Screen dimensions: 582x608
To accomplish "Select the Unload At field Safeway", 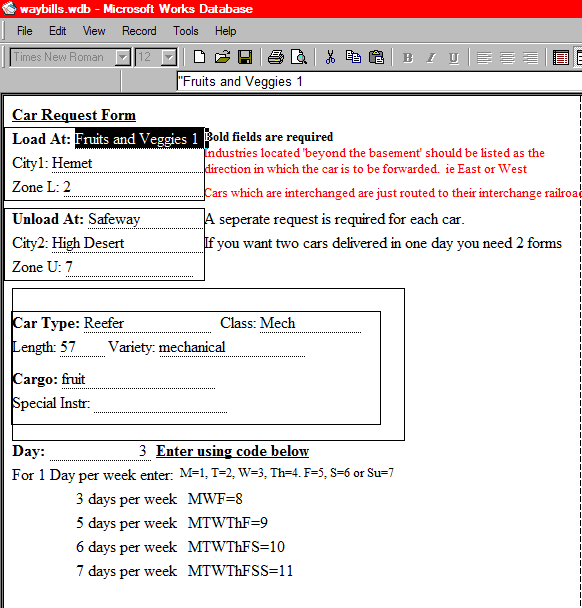I will point(145,219).
